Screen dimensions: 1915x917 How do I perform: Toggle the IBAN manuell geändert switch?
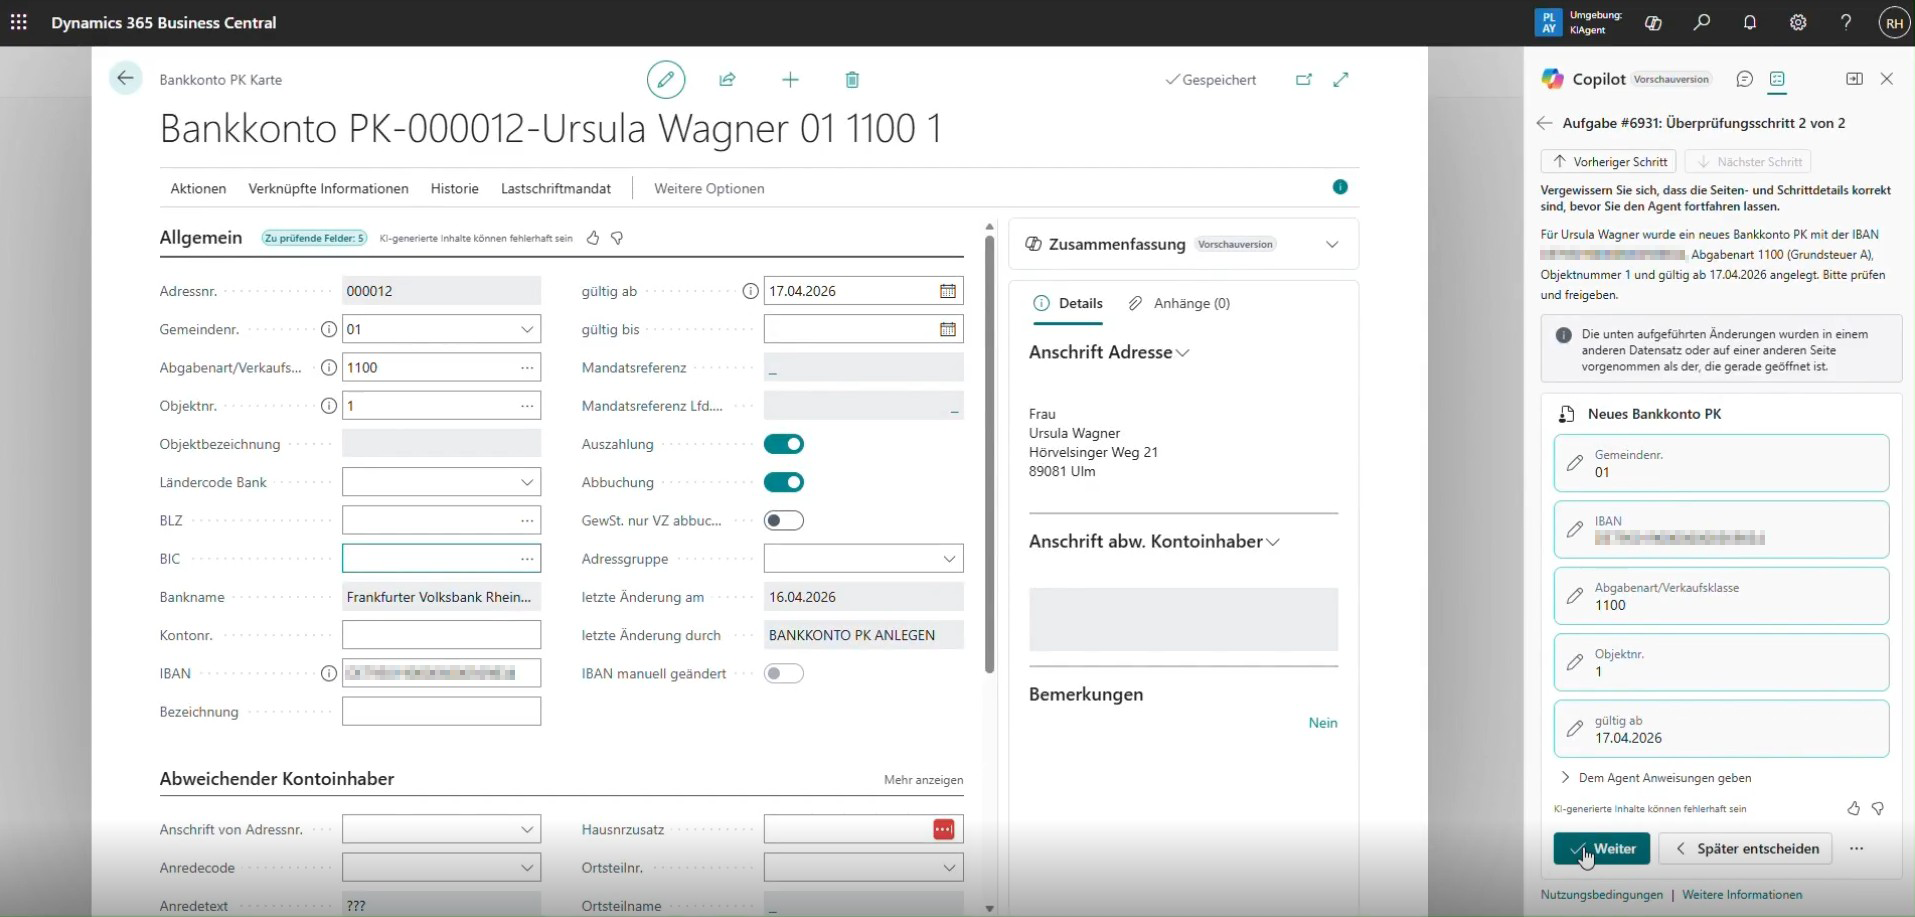point(784,673)
